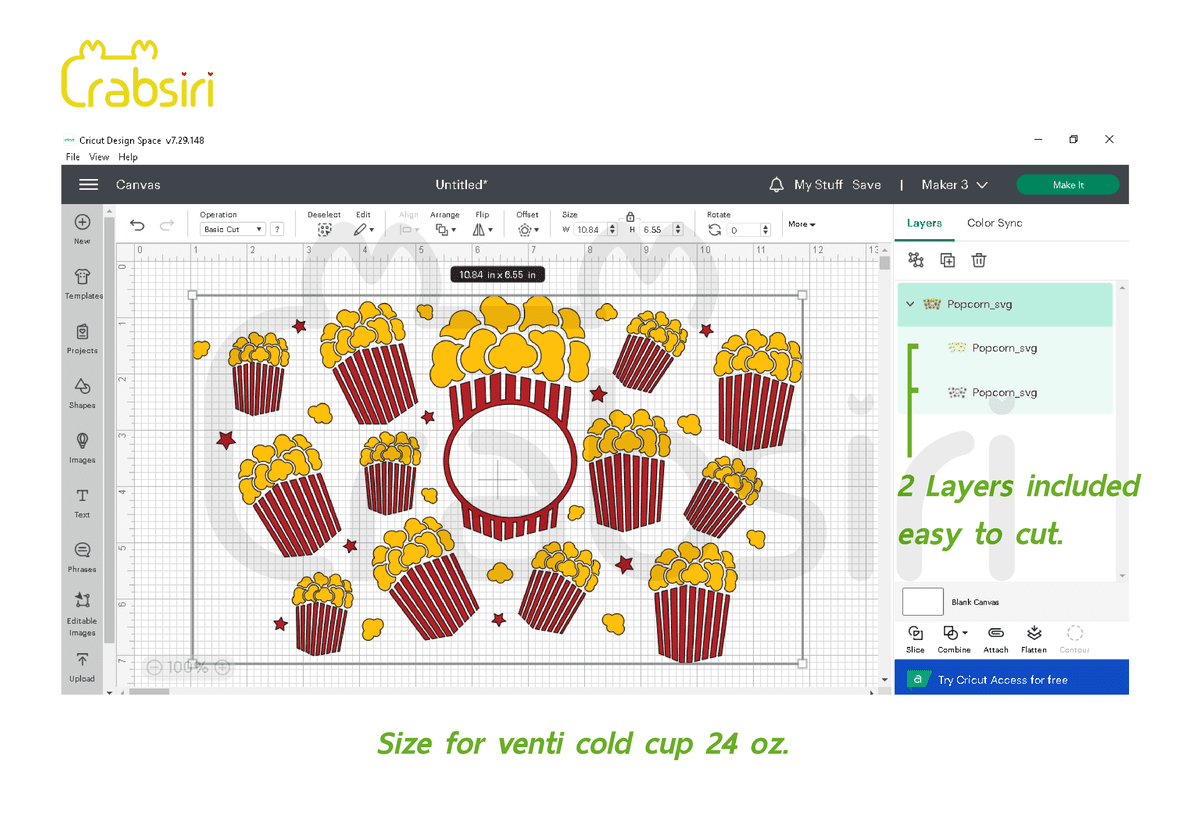Click the Upload icon
1181x817 pixels.
click(x=82, y=661)
